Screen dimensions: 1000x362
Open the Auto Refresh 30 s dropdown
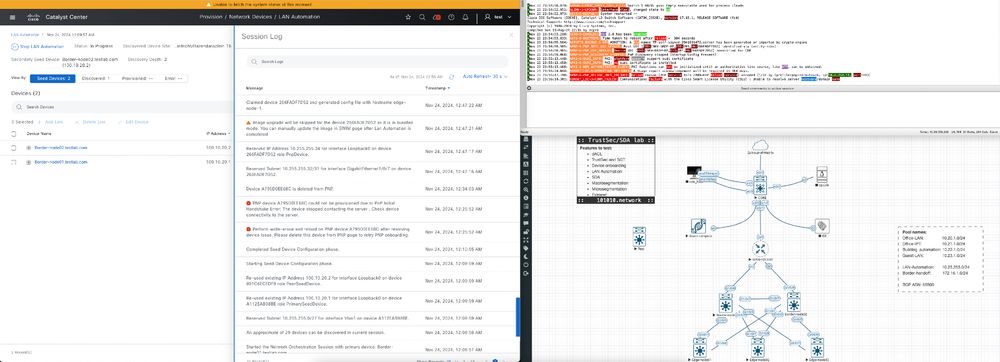coord(485,76)
